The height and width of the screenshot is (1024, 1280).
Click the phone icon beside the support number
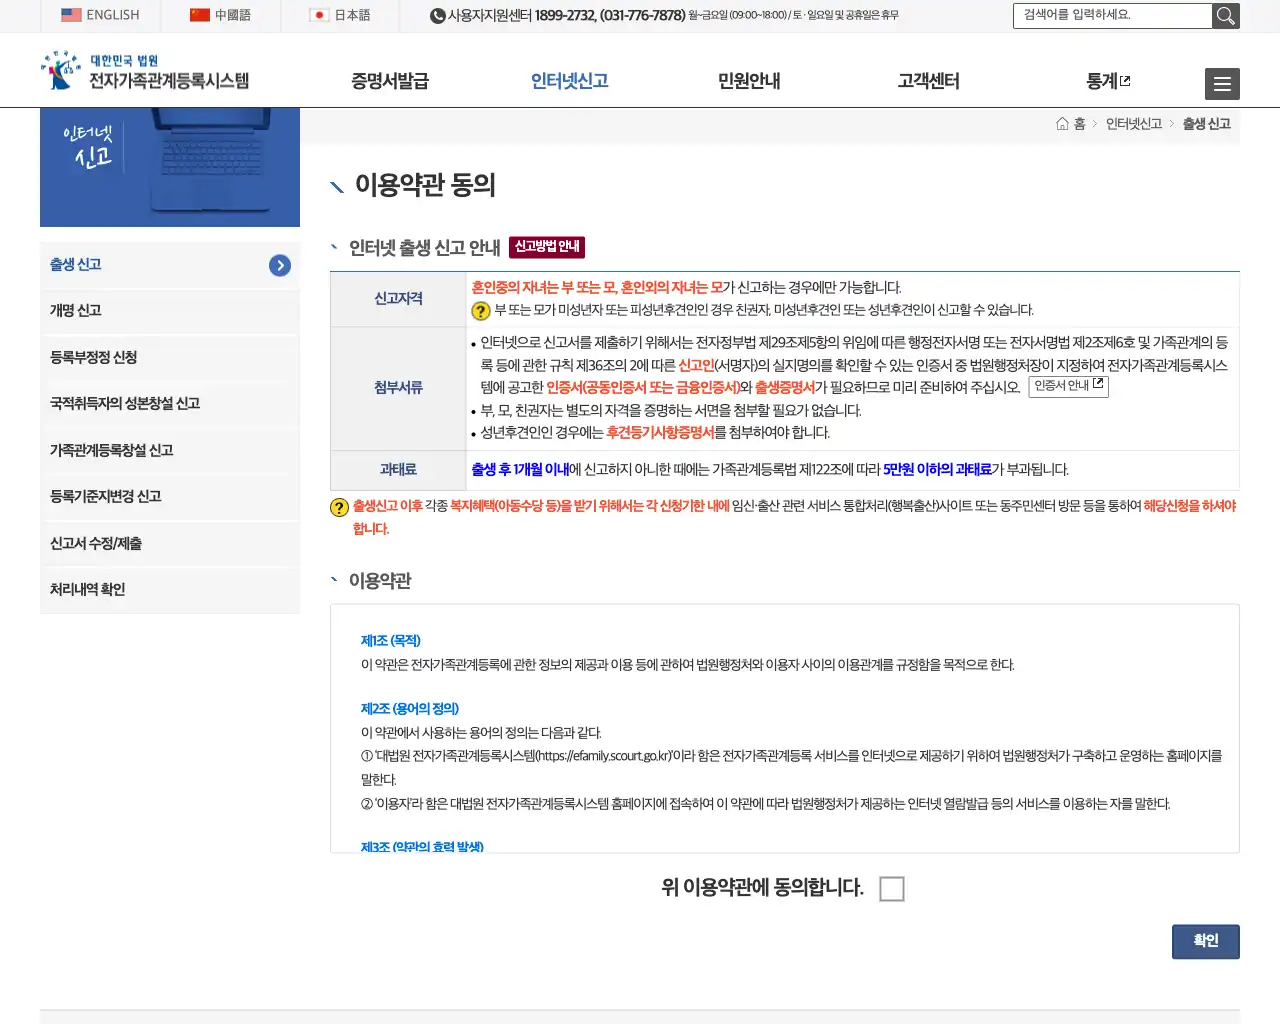point(436,16)
